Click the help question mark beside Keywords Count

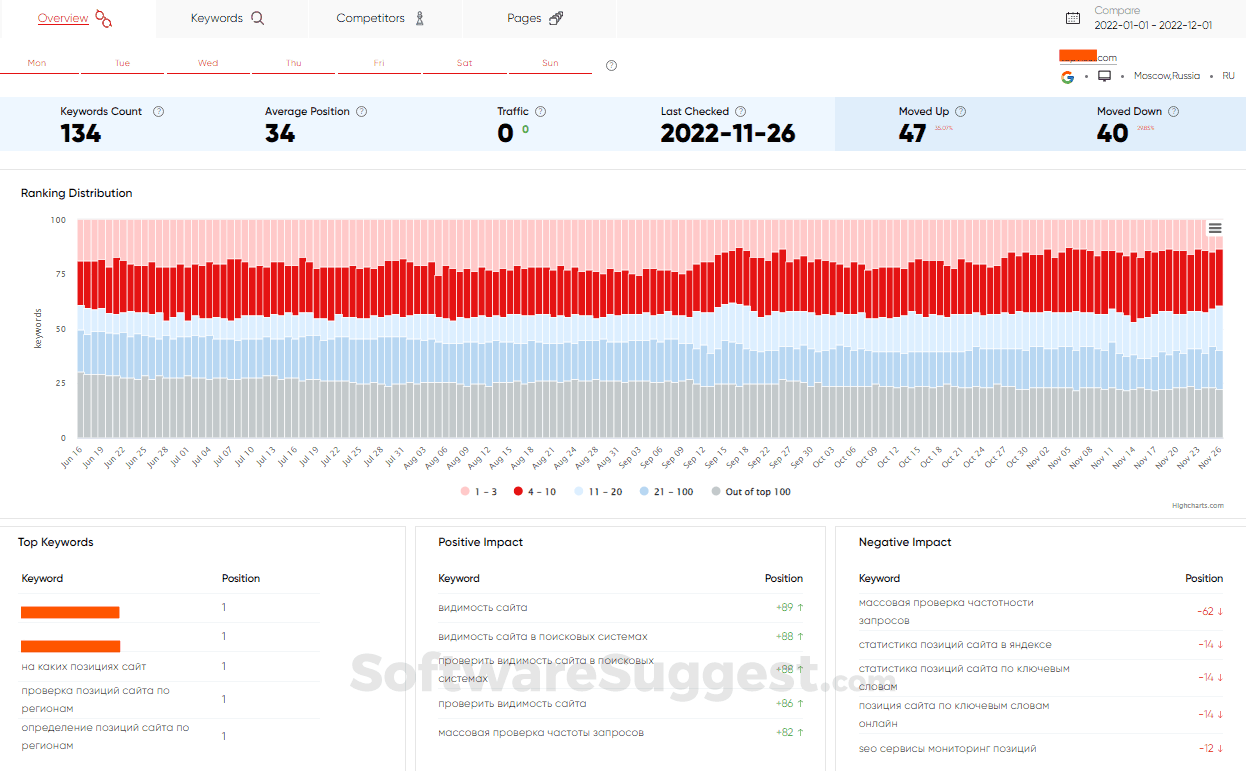pos(158,111)
